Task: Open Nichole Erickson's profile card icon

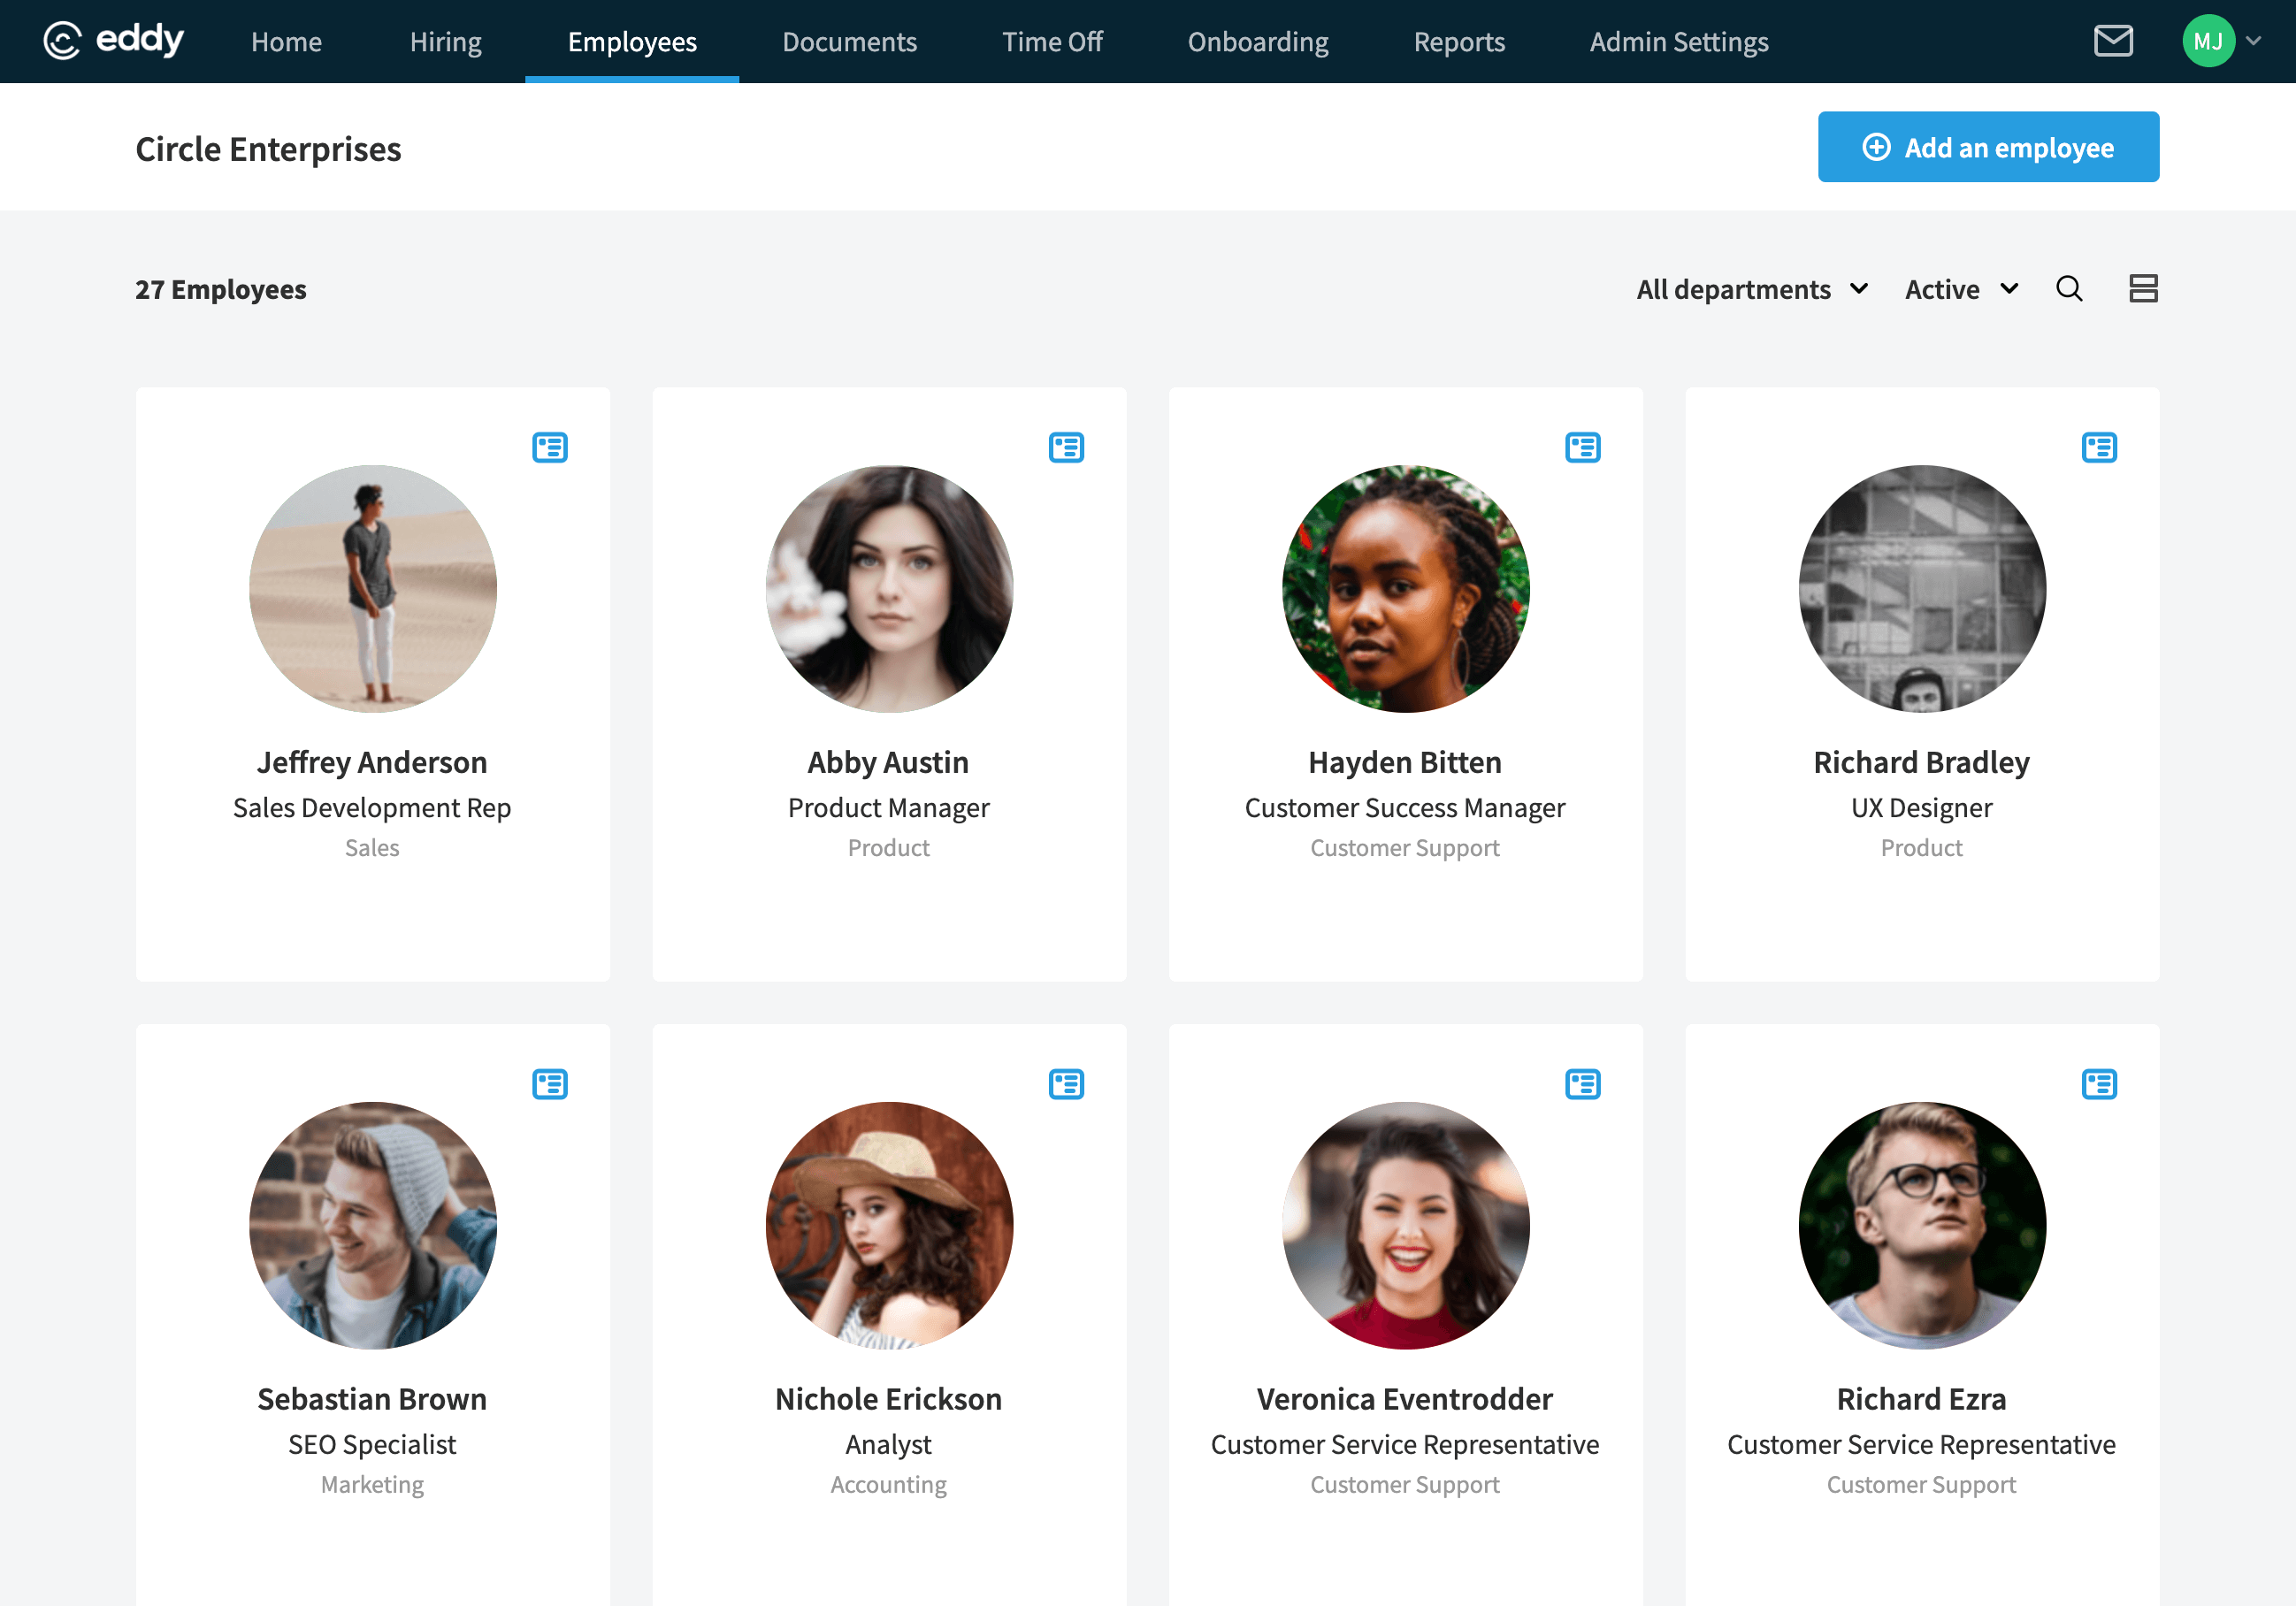Action: coord(1067,1084)
